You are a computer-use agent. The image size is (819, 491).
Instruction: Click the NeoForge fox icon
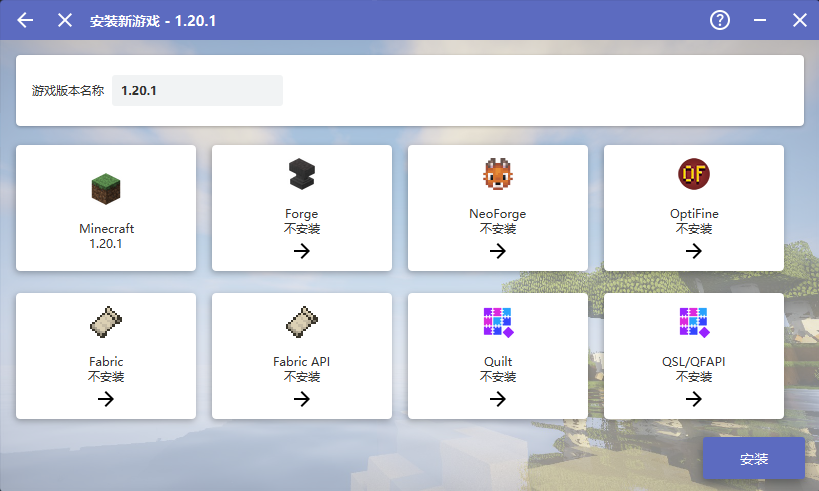click(x=498, y=174)
